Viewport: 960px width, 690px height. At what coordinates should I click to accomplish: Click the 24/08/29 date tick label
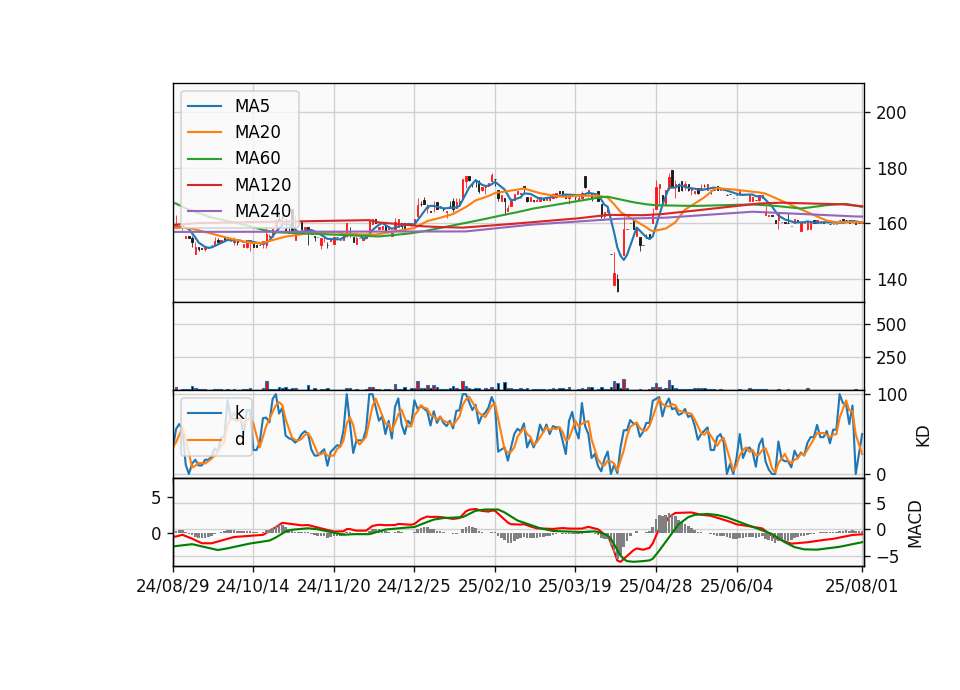coord(173,586)
